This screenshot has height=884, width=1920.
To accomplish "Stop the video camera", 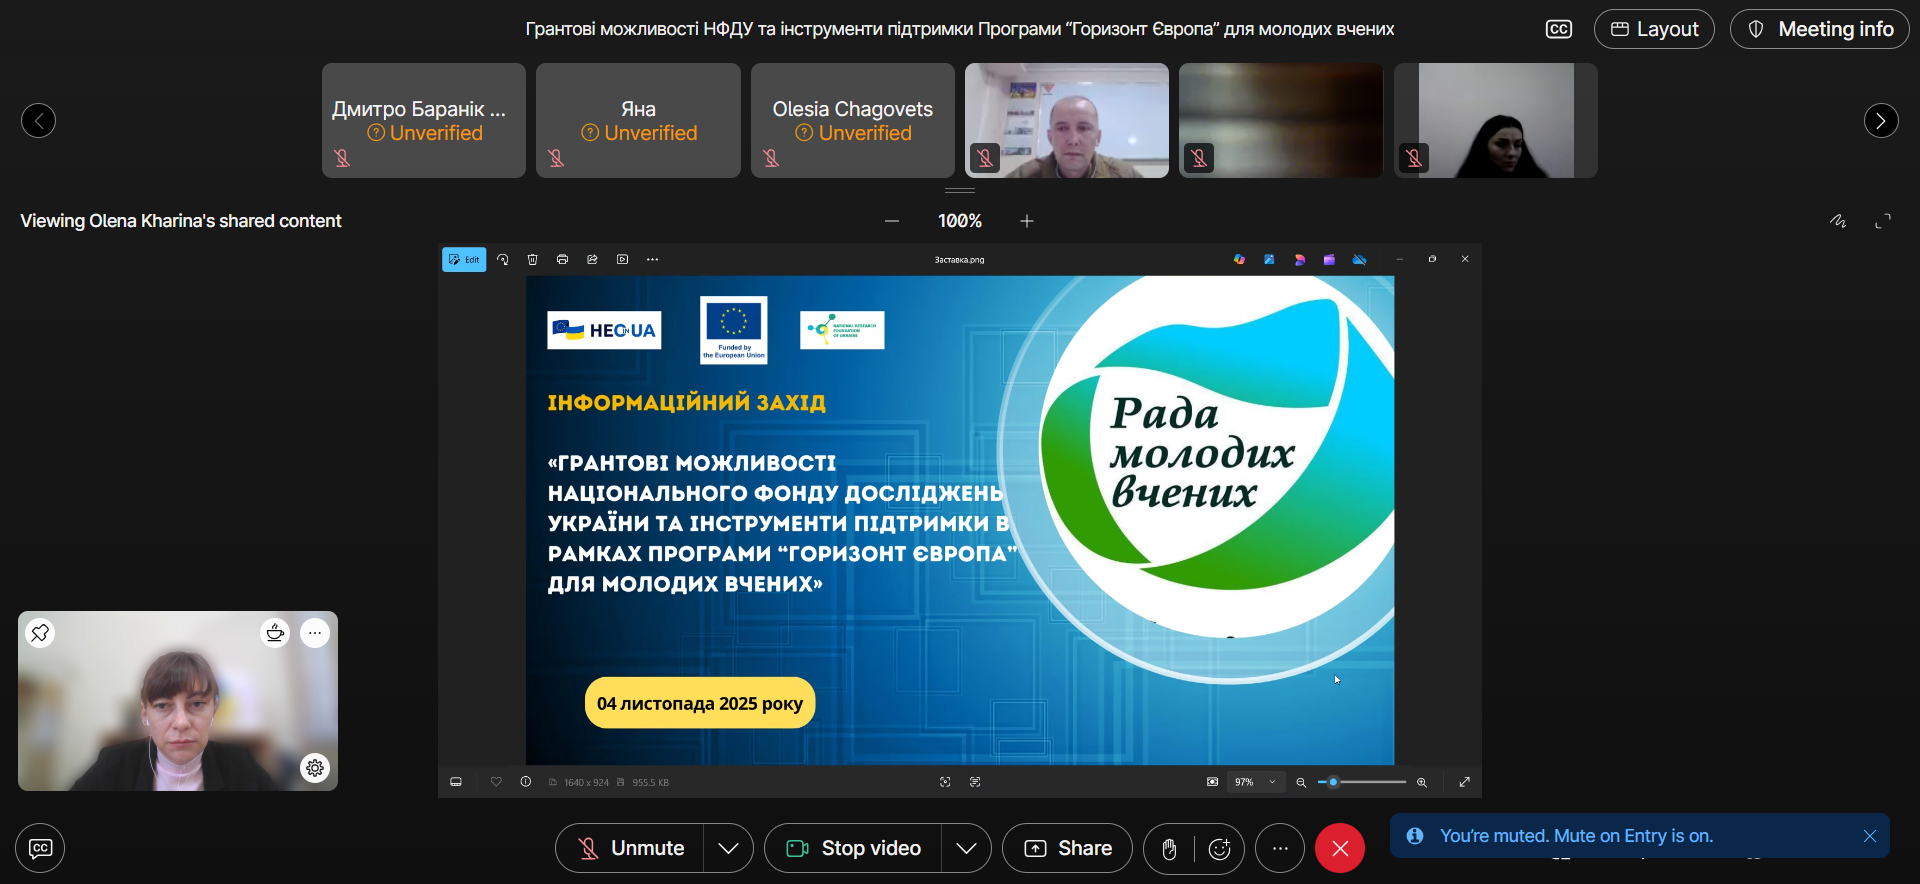I will (853, 848).
